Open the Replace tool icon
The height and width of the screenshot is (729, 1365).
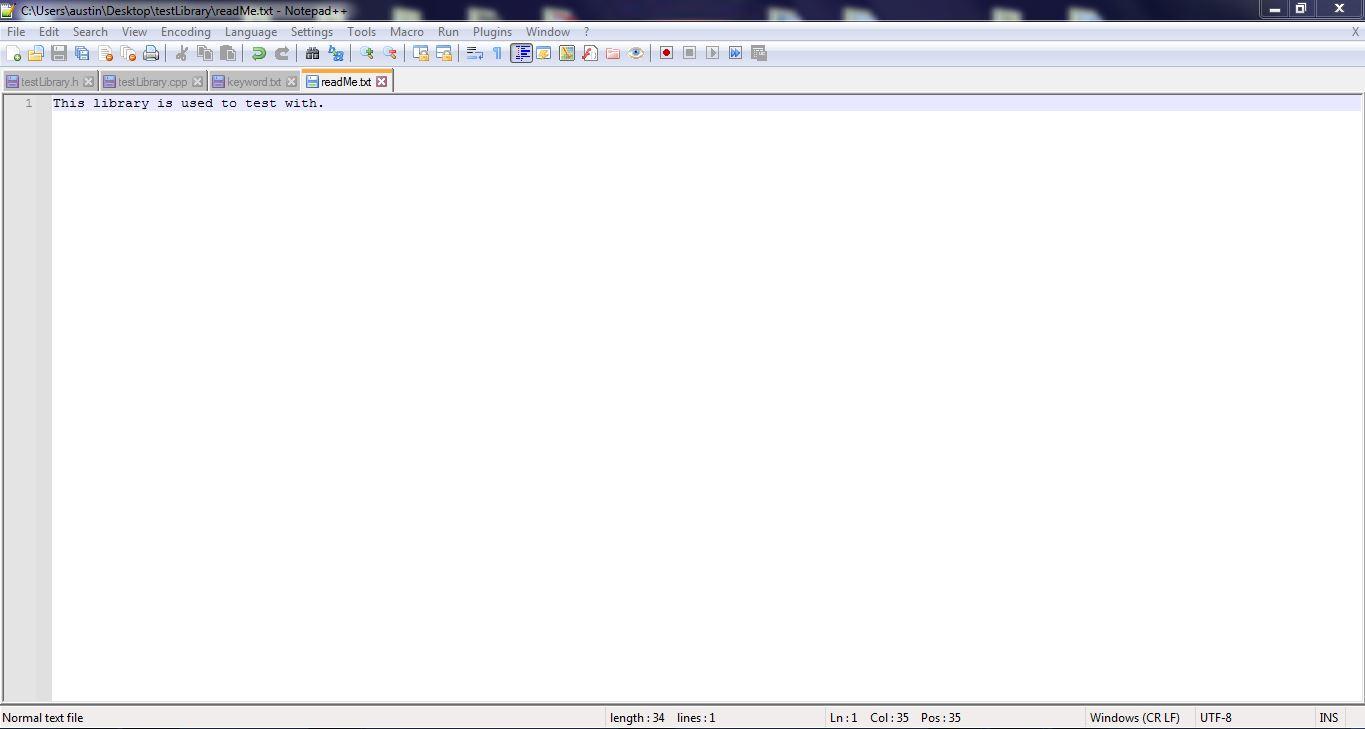click(x=335, y=53)
